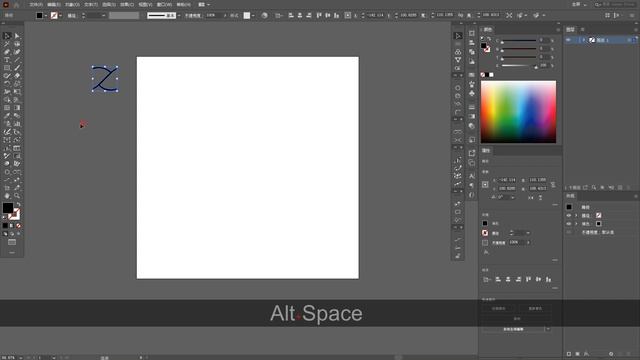Select the Rectangle tool

(7, 68)
